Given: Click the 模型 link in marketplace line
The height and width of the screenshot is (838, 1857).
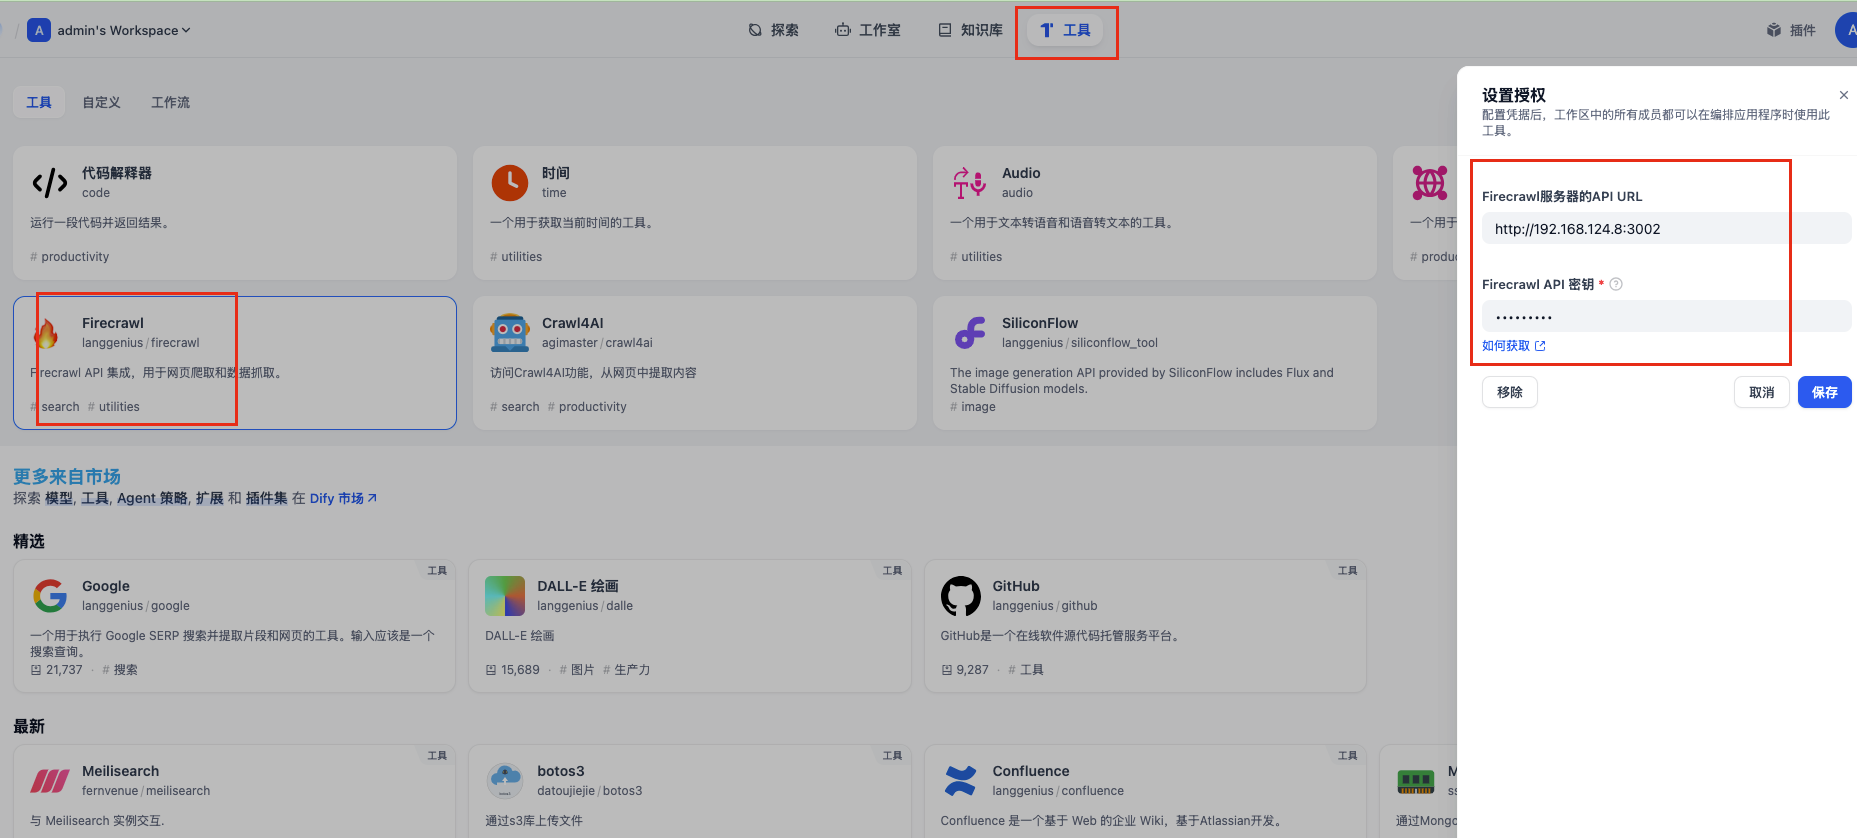Looking at the screenshot, I should [x=59, y=498].
